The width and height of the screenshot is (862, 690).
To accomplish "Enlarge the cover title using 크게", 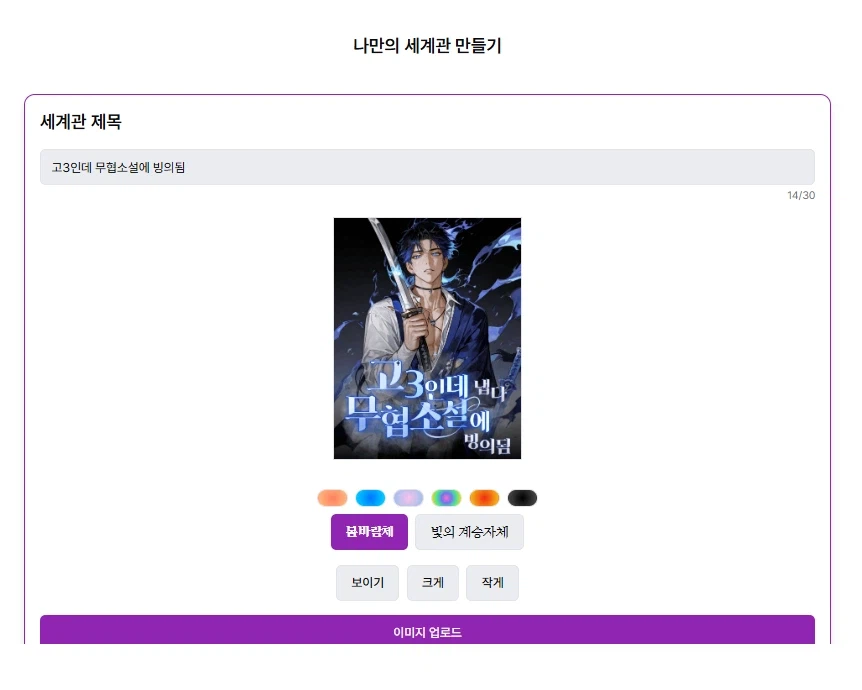I will [x=432, y=582].
